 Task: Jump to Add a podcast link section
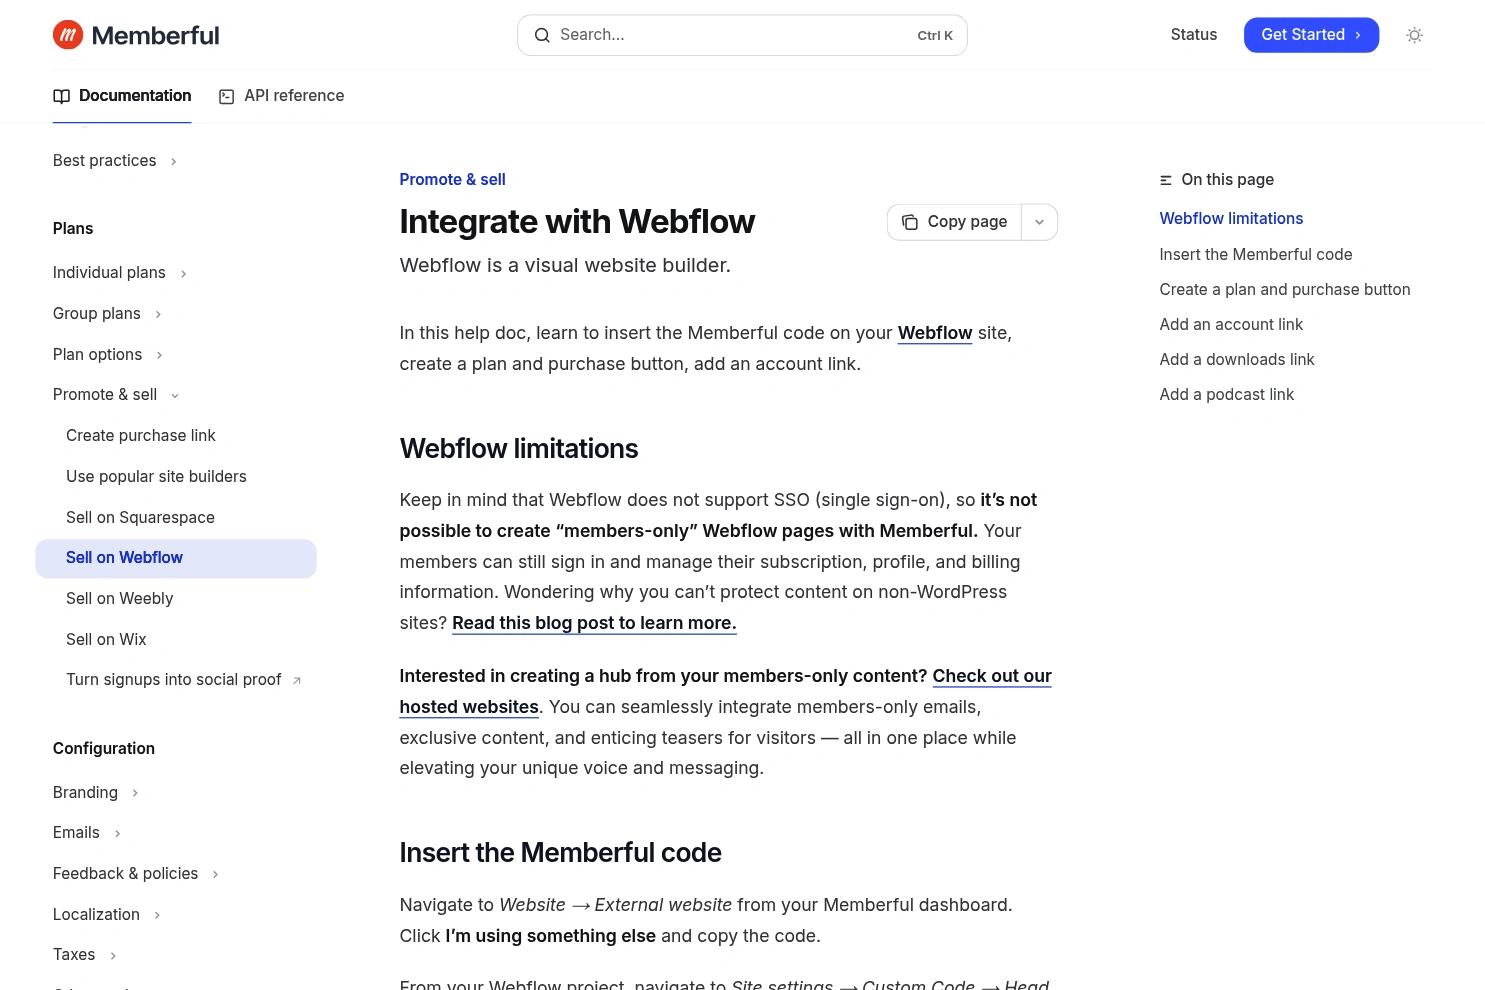(x=1226, y=394)
